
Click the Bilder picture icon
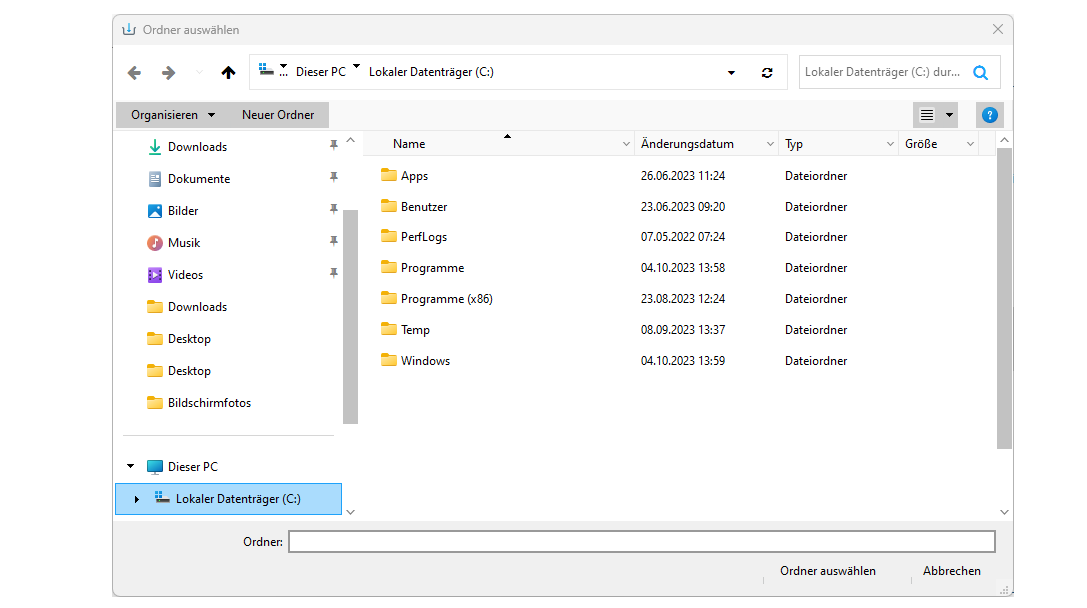155,211
